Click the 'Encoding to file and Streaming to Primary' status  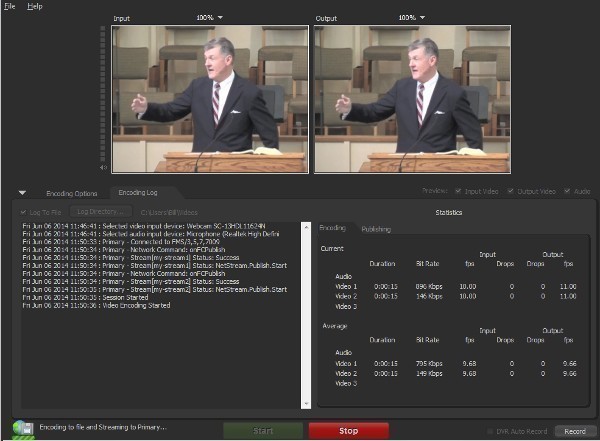[103, 427]
